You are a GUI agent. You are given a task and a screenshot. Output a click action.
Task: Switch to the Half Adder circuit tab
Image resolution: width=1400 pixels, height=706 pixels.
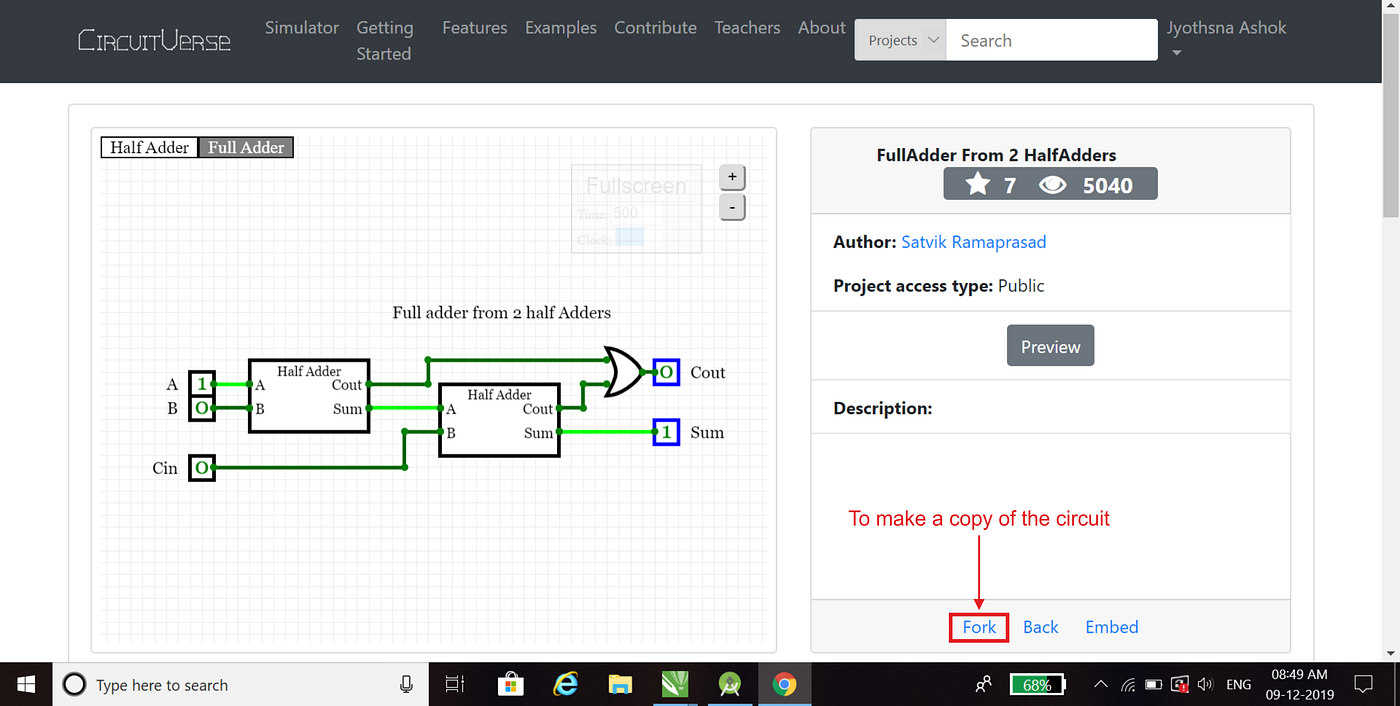(148, 147)
